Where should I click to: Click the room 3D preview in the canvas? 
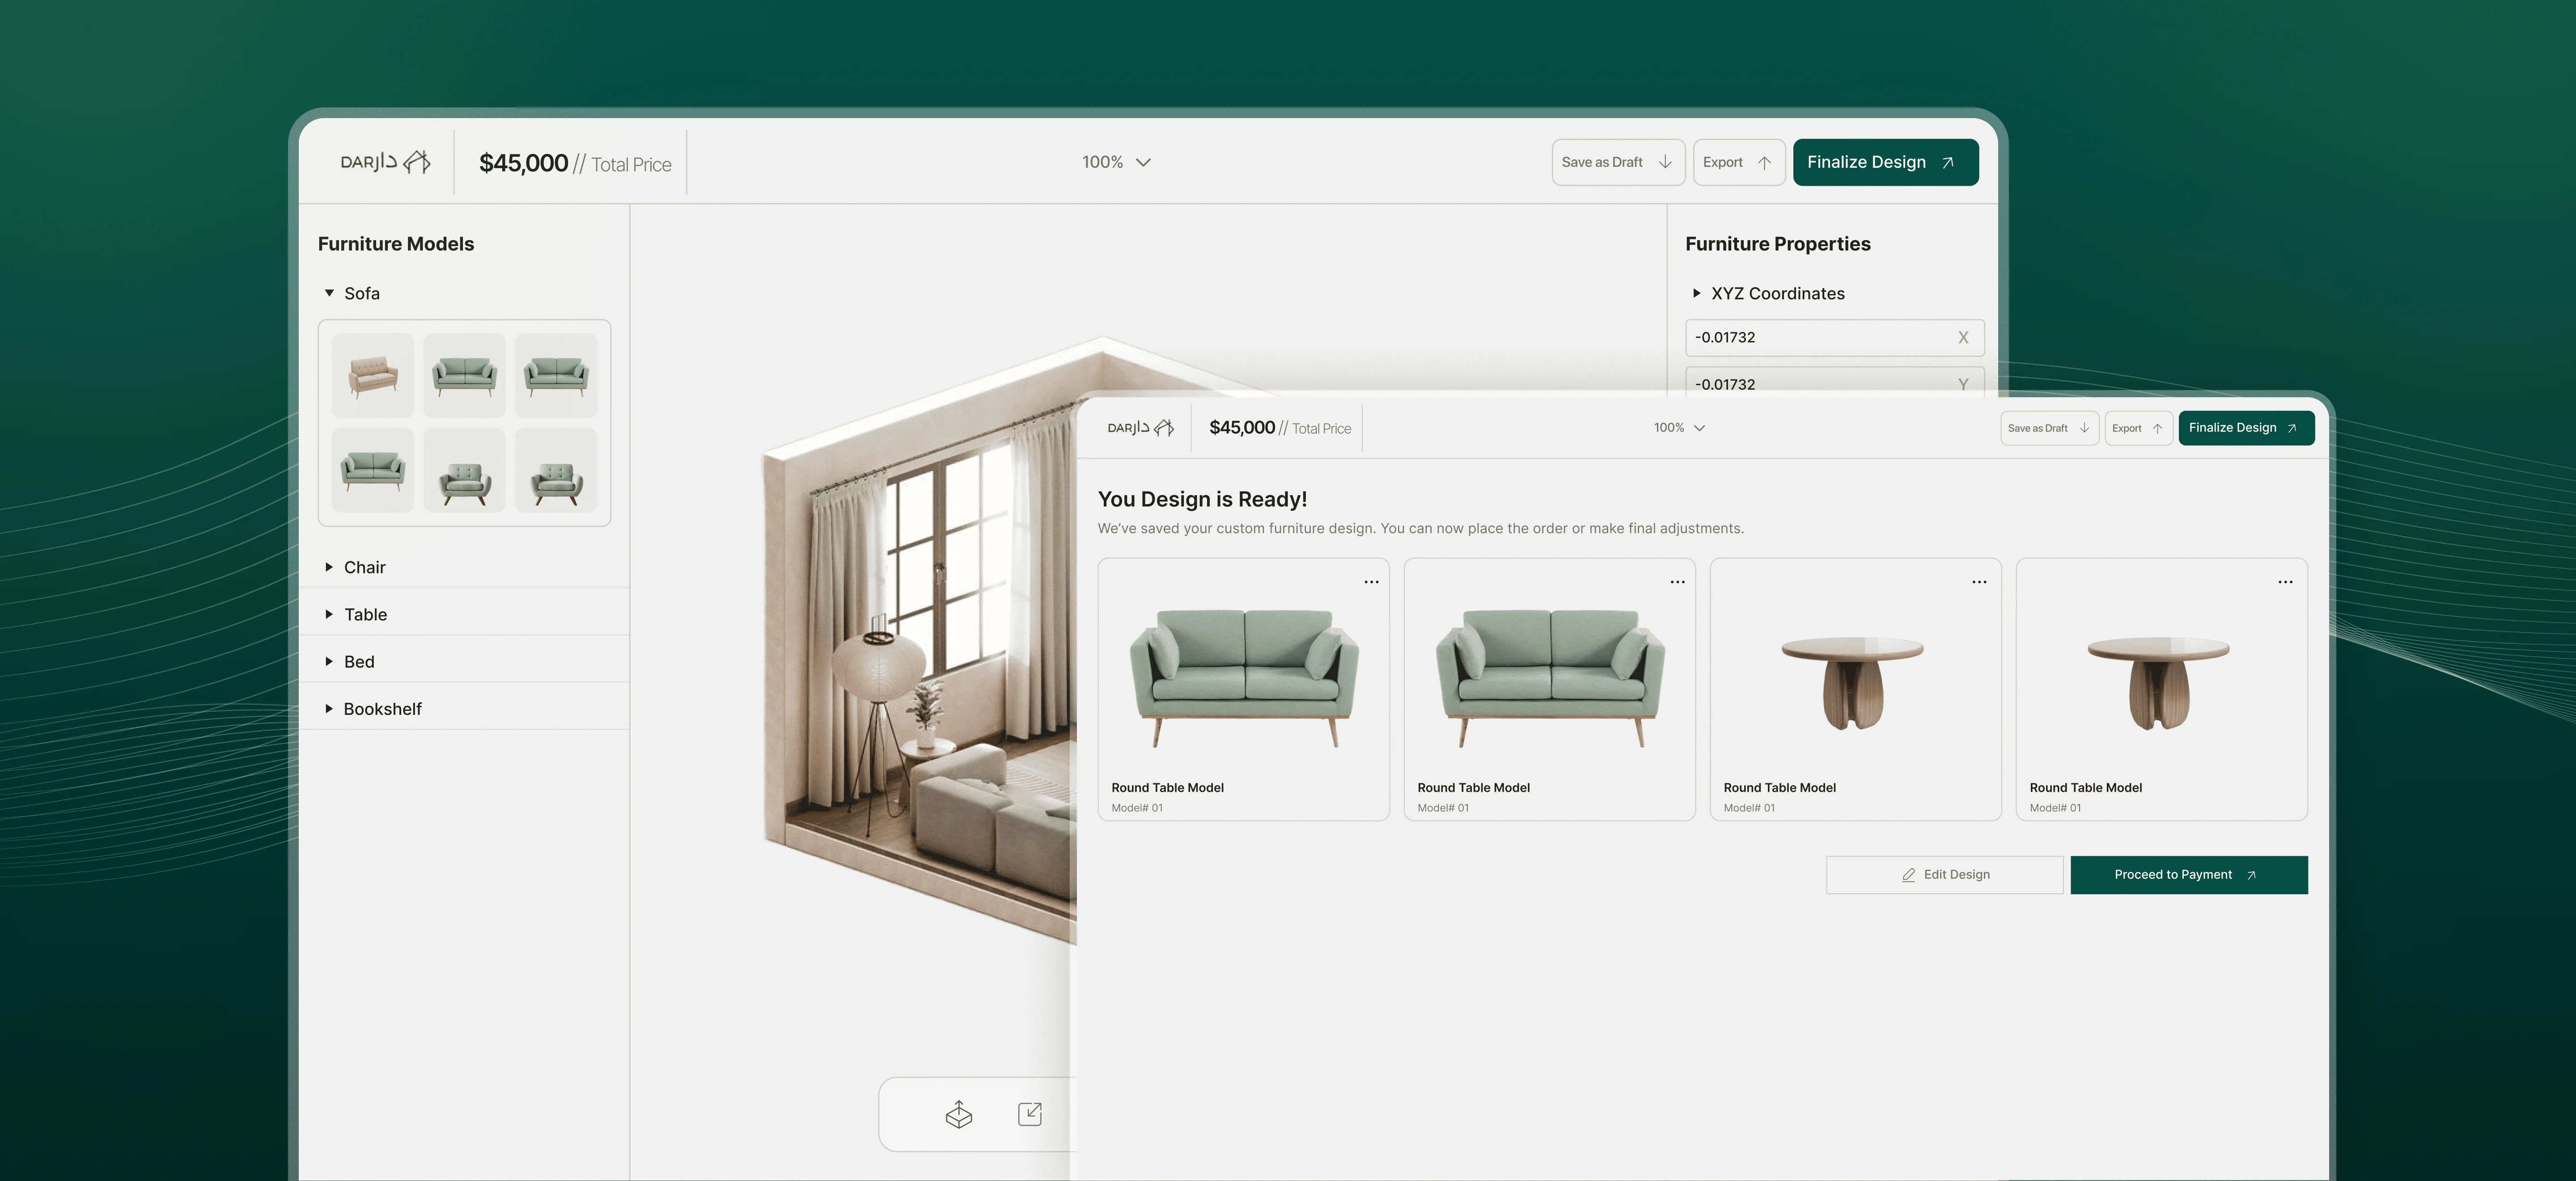920,640
